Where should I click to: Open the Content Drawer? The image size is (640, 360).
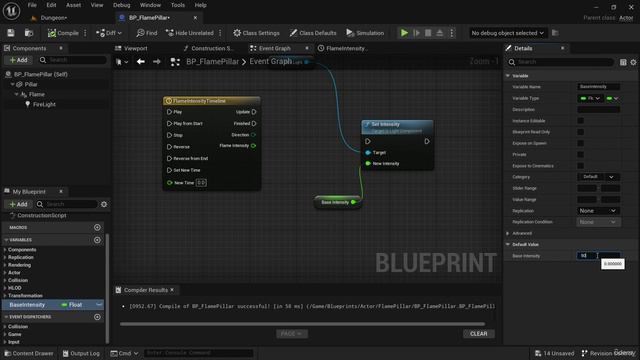[29, 353]
